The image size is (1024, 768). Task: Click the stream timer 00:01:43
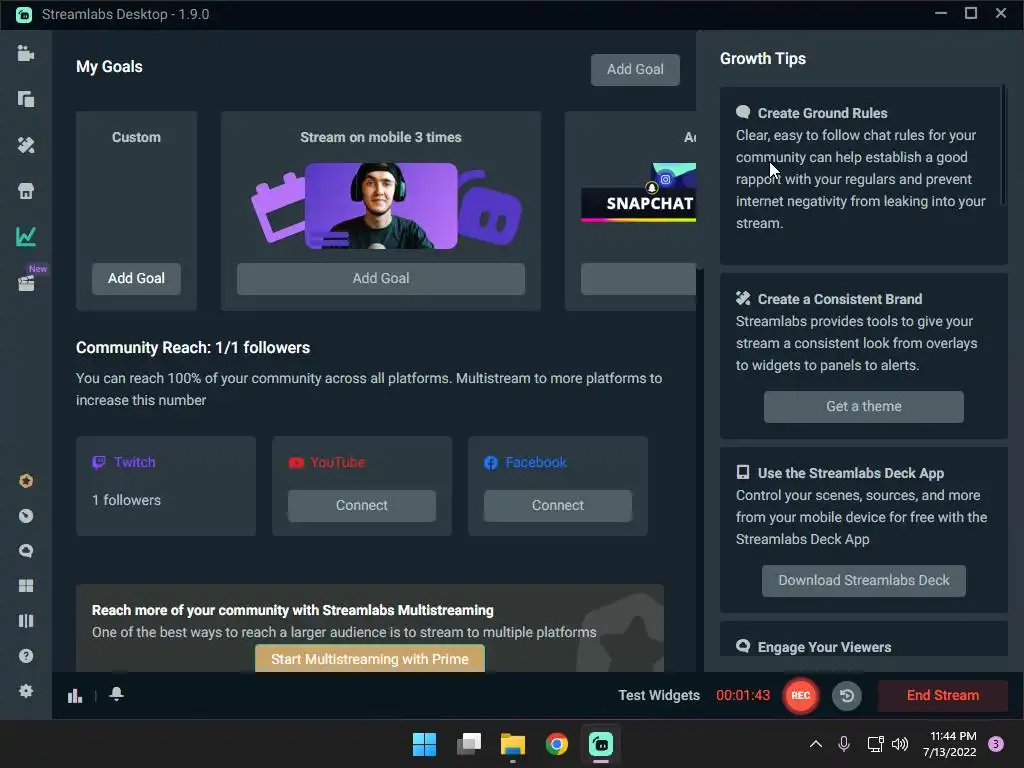click(x=743, y=696)
